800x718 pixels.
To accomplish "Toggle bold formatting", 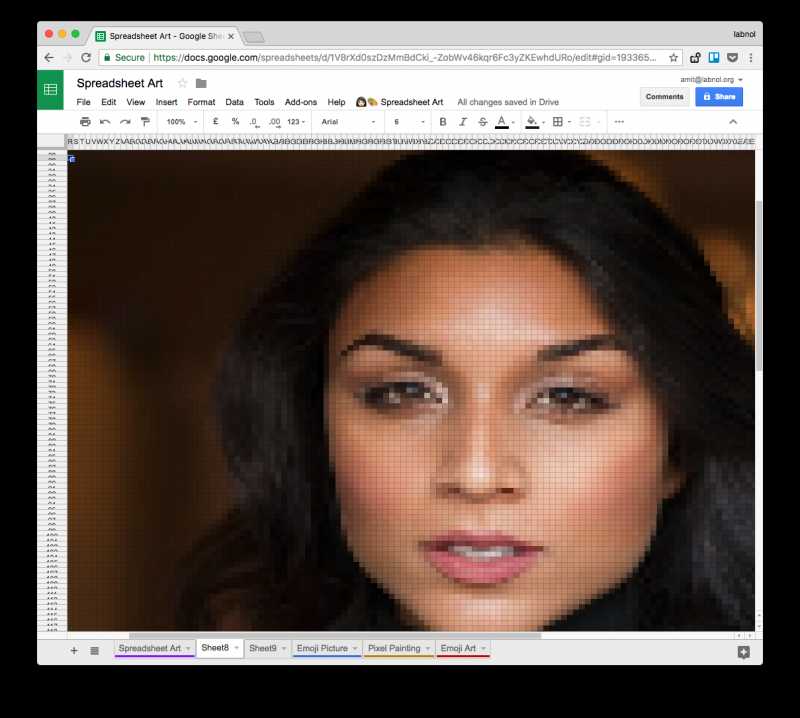I will (x=442, y=121).
